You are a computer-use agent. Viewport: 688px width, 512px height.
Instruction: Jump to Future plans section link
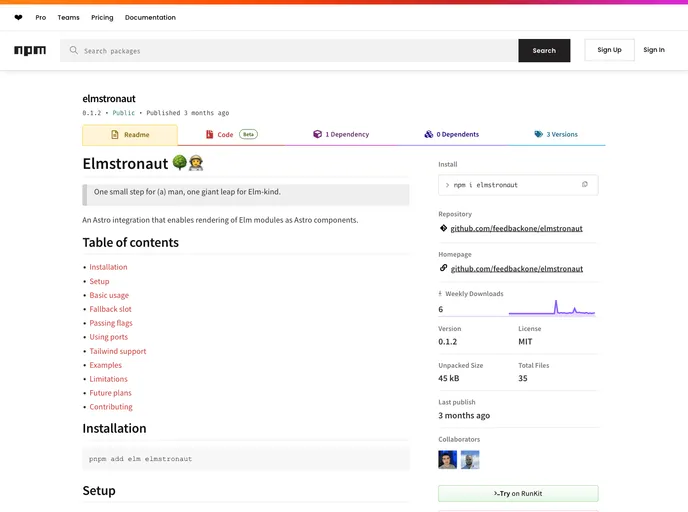pyautogui.click(x=111, y=393)
